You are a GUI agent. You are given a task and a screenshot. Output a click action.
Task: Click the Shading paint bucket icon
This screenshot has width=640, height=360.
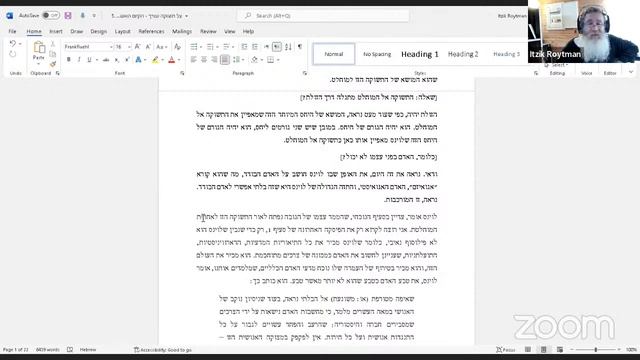[254, 60]
